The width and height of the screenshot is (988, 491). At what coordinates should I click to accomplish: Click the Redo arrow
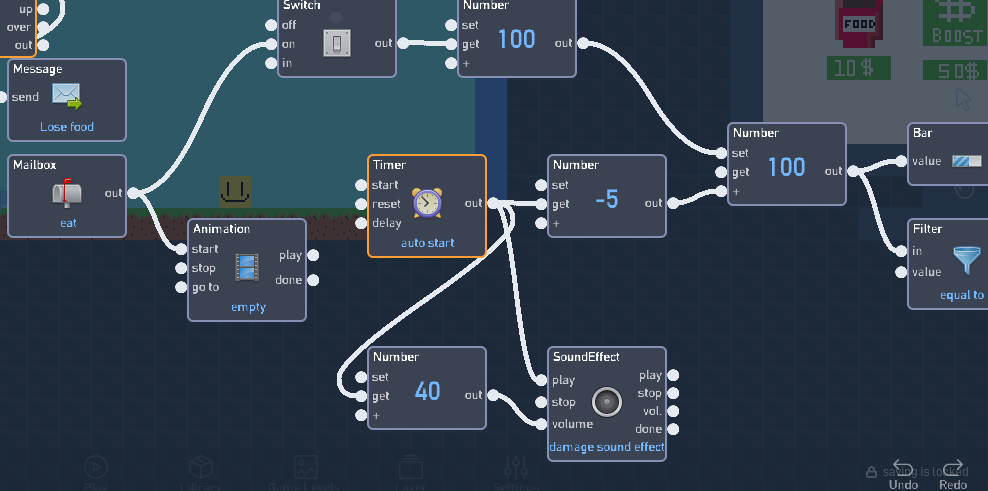pyautogui.click(x=953, y=469)
